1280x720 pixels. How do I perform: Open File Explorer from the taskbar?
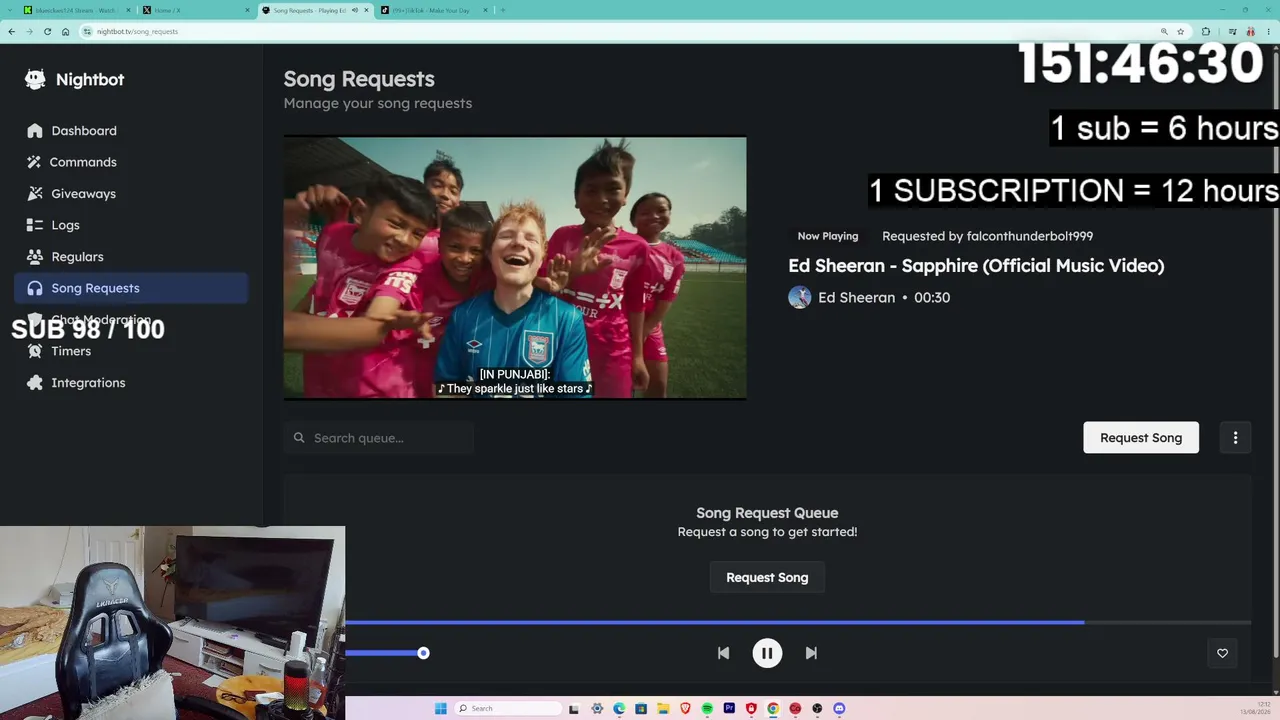click(x=663, y=709)
